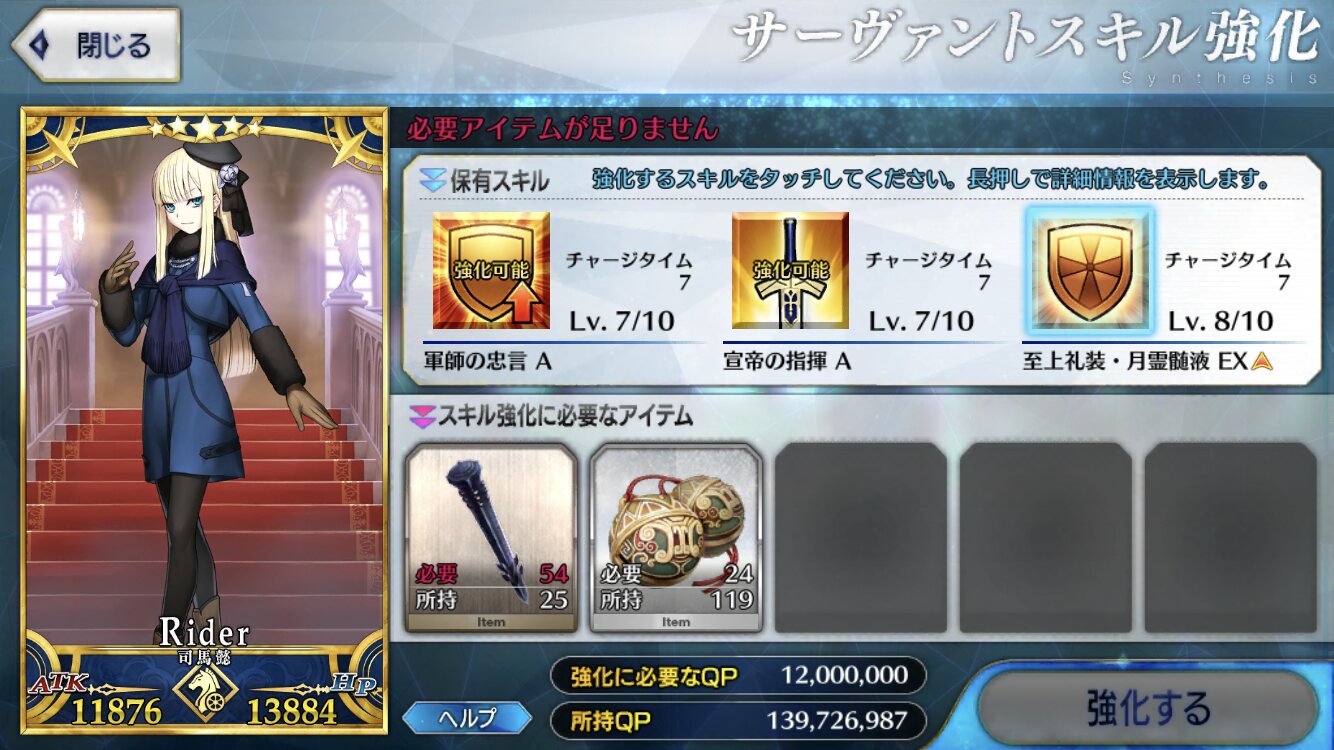Image resolution: width=1334 pixels, height=750 pixels.
Task: Tap the 所持QP amount field
Action: pyautogui.click(x=738, y=719)
